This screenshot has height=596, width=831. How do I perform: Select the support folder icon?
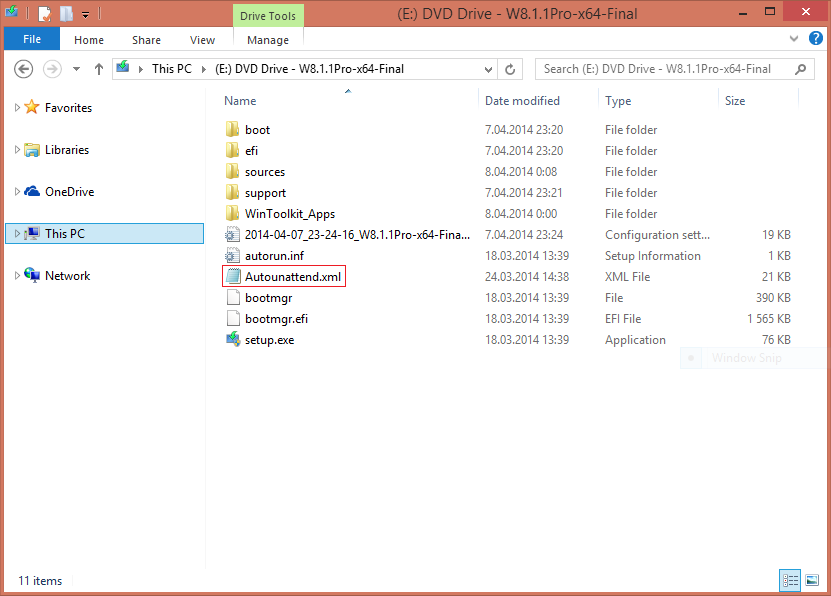pos(232,193)
